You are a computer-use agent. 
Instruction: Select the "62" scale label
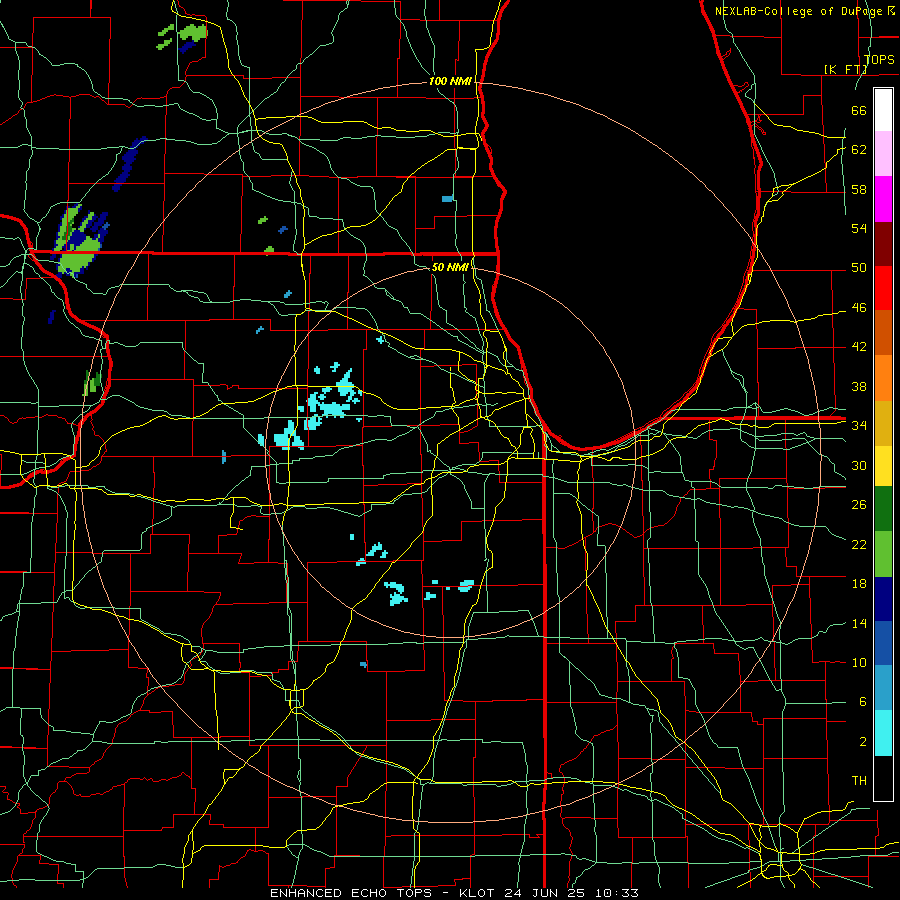click(x=859, y=149)
